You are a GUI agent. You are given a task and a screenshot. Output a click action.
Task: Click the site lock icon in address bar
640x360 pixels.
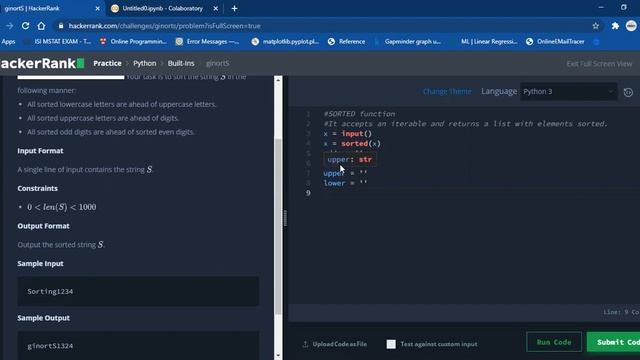(61, 26)
